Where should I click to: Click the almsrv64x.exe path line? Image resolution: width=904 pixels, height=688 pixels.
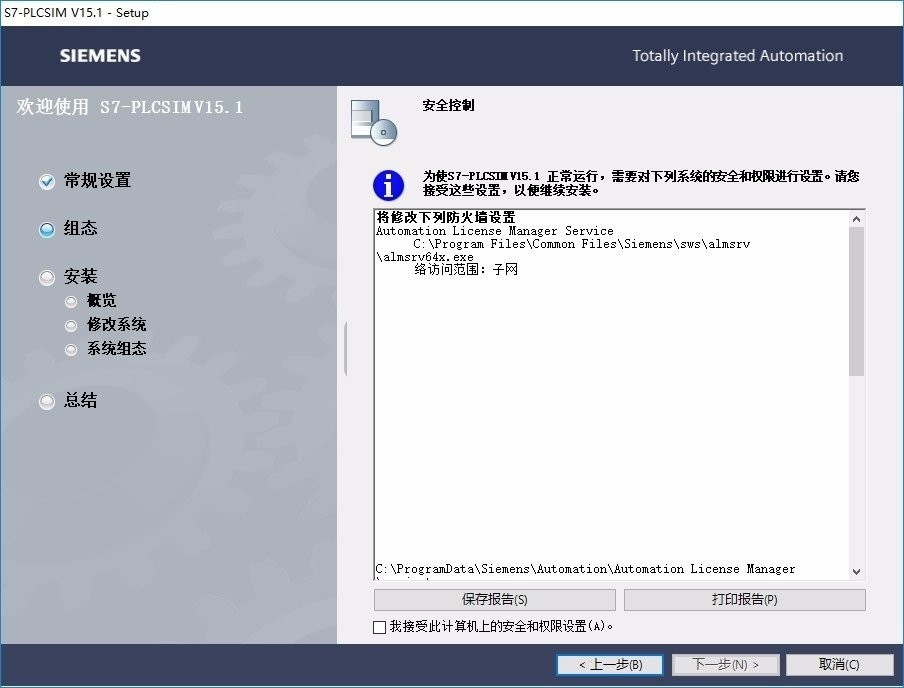[x=425, y=257]
